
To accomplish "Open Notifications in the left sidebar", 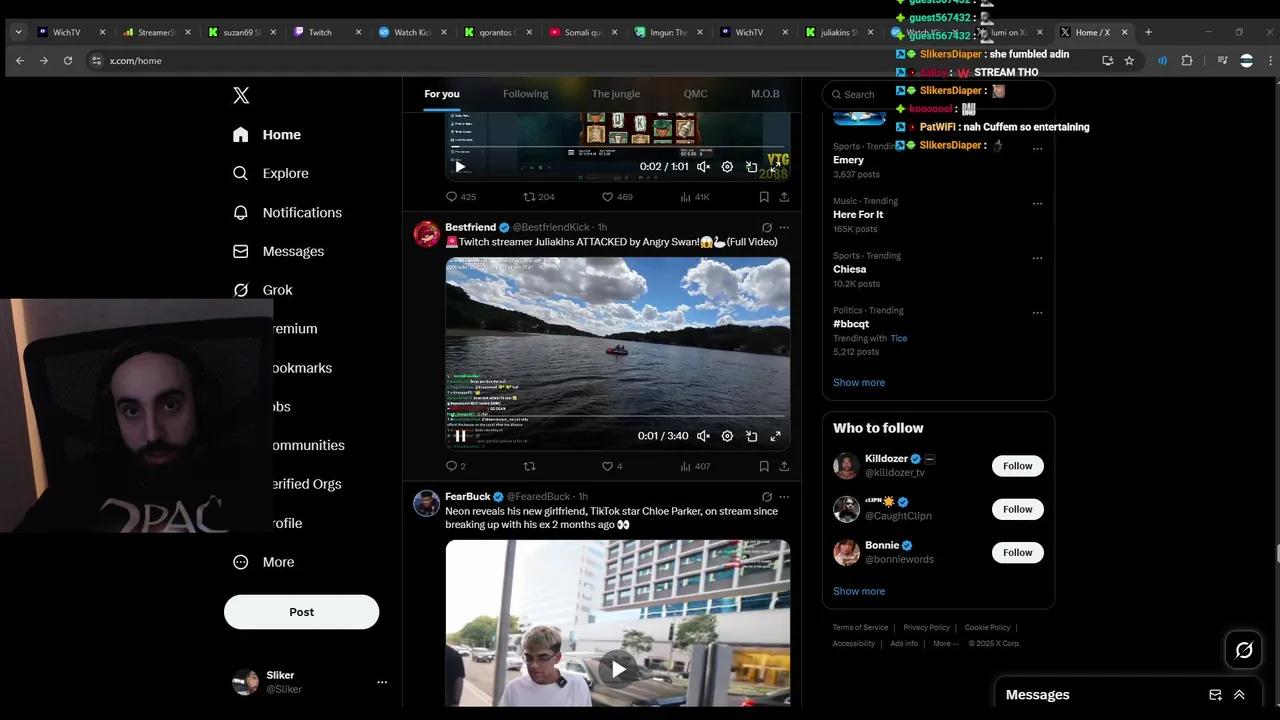I will 287,212.
